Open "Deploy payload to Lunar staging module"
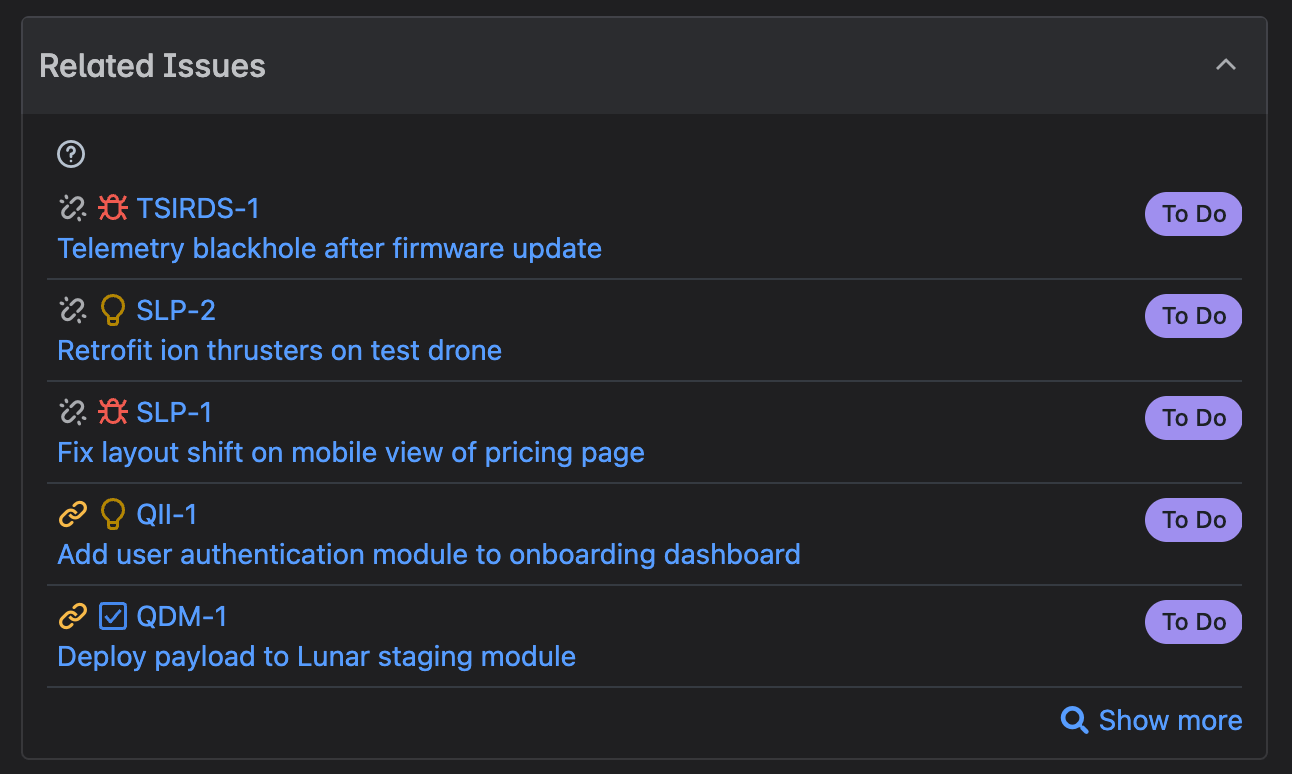 coord(316,656)
